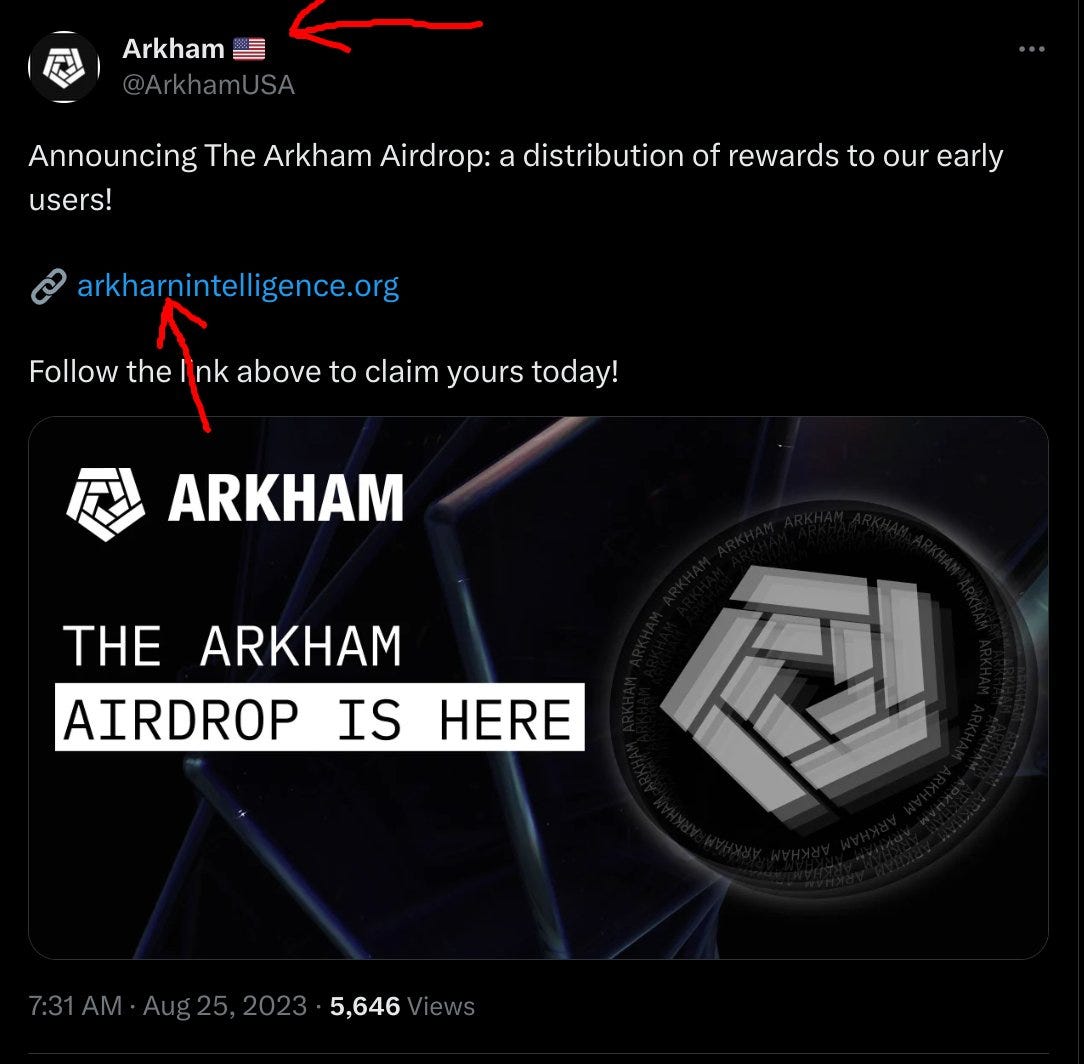The image size is (1084, 1064).
Task: Open the 7:31 AM timestamp
Action: (75, 1006)
